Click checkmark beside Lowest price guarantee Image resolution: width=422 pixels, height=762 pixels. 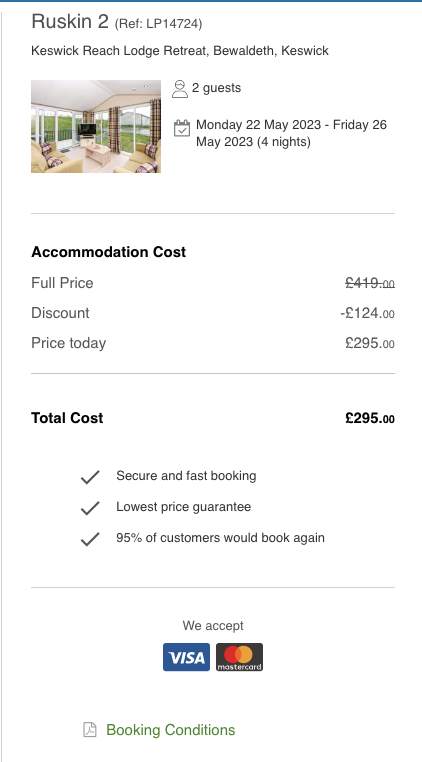90,508
